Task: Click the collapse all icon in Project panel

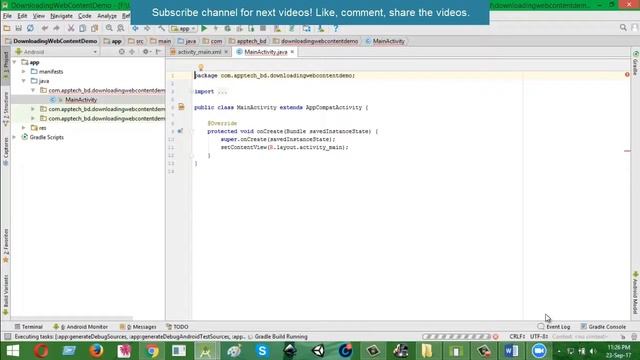Action: point(132,52)
